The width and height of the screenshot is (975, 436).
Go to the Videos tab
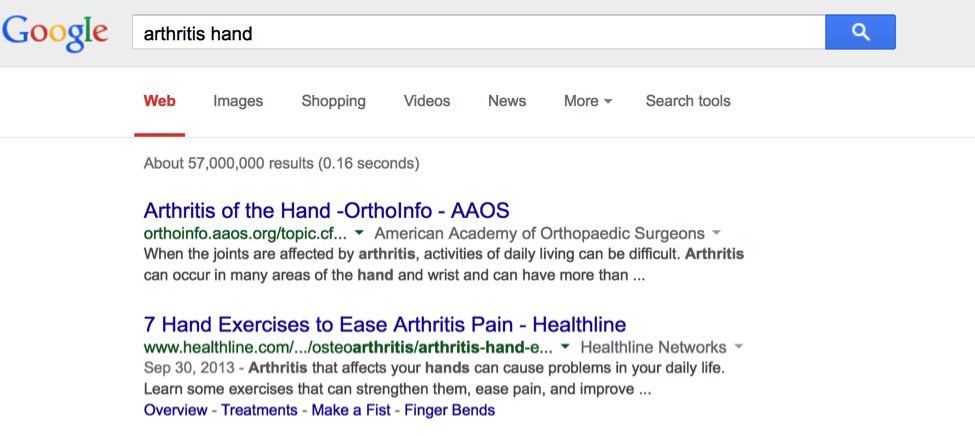click(427, 101)
